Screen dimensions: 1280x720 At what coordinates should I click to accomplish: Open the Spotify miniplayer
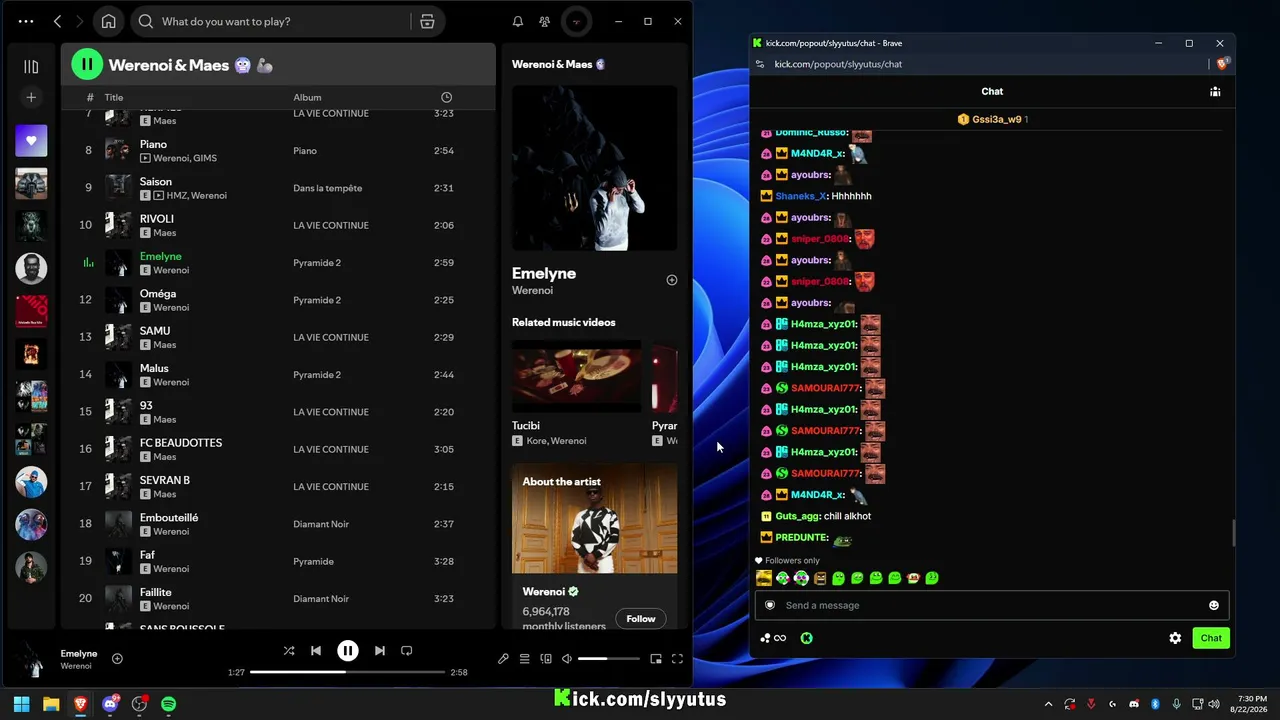[x=656, y=659]
